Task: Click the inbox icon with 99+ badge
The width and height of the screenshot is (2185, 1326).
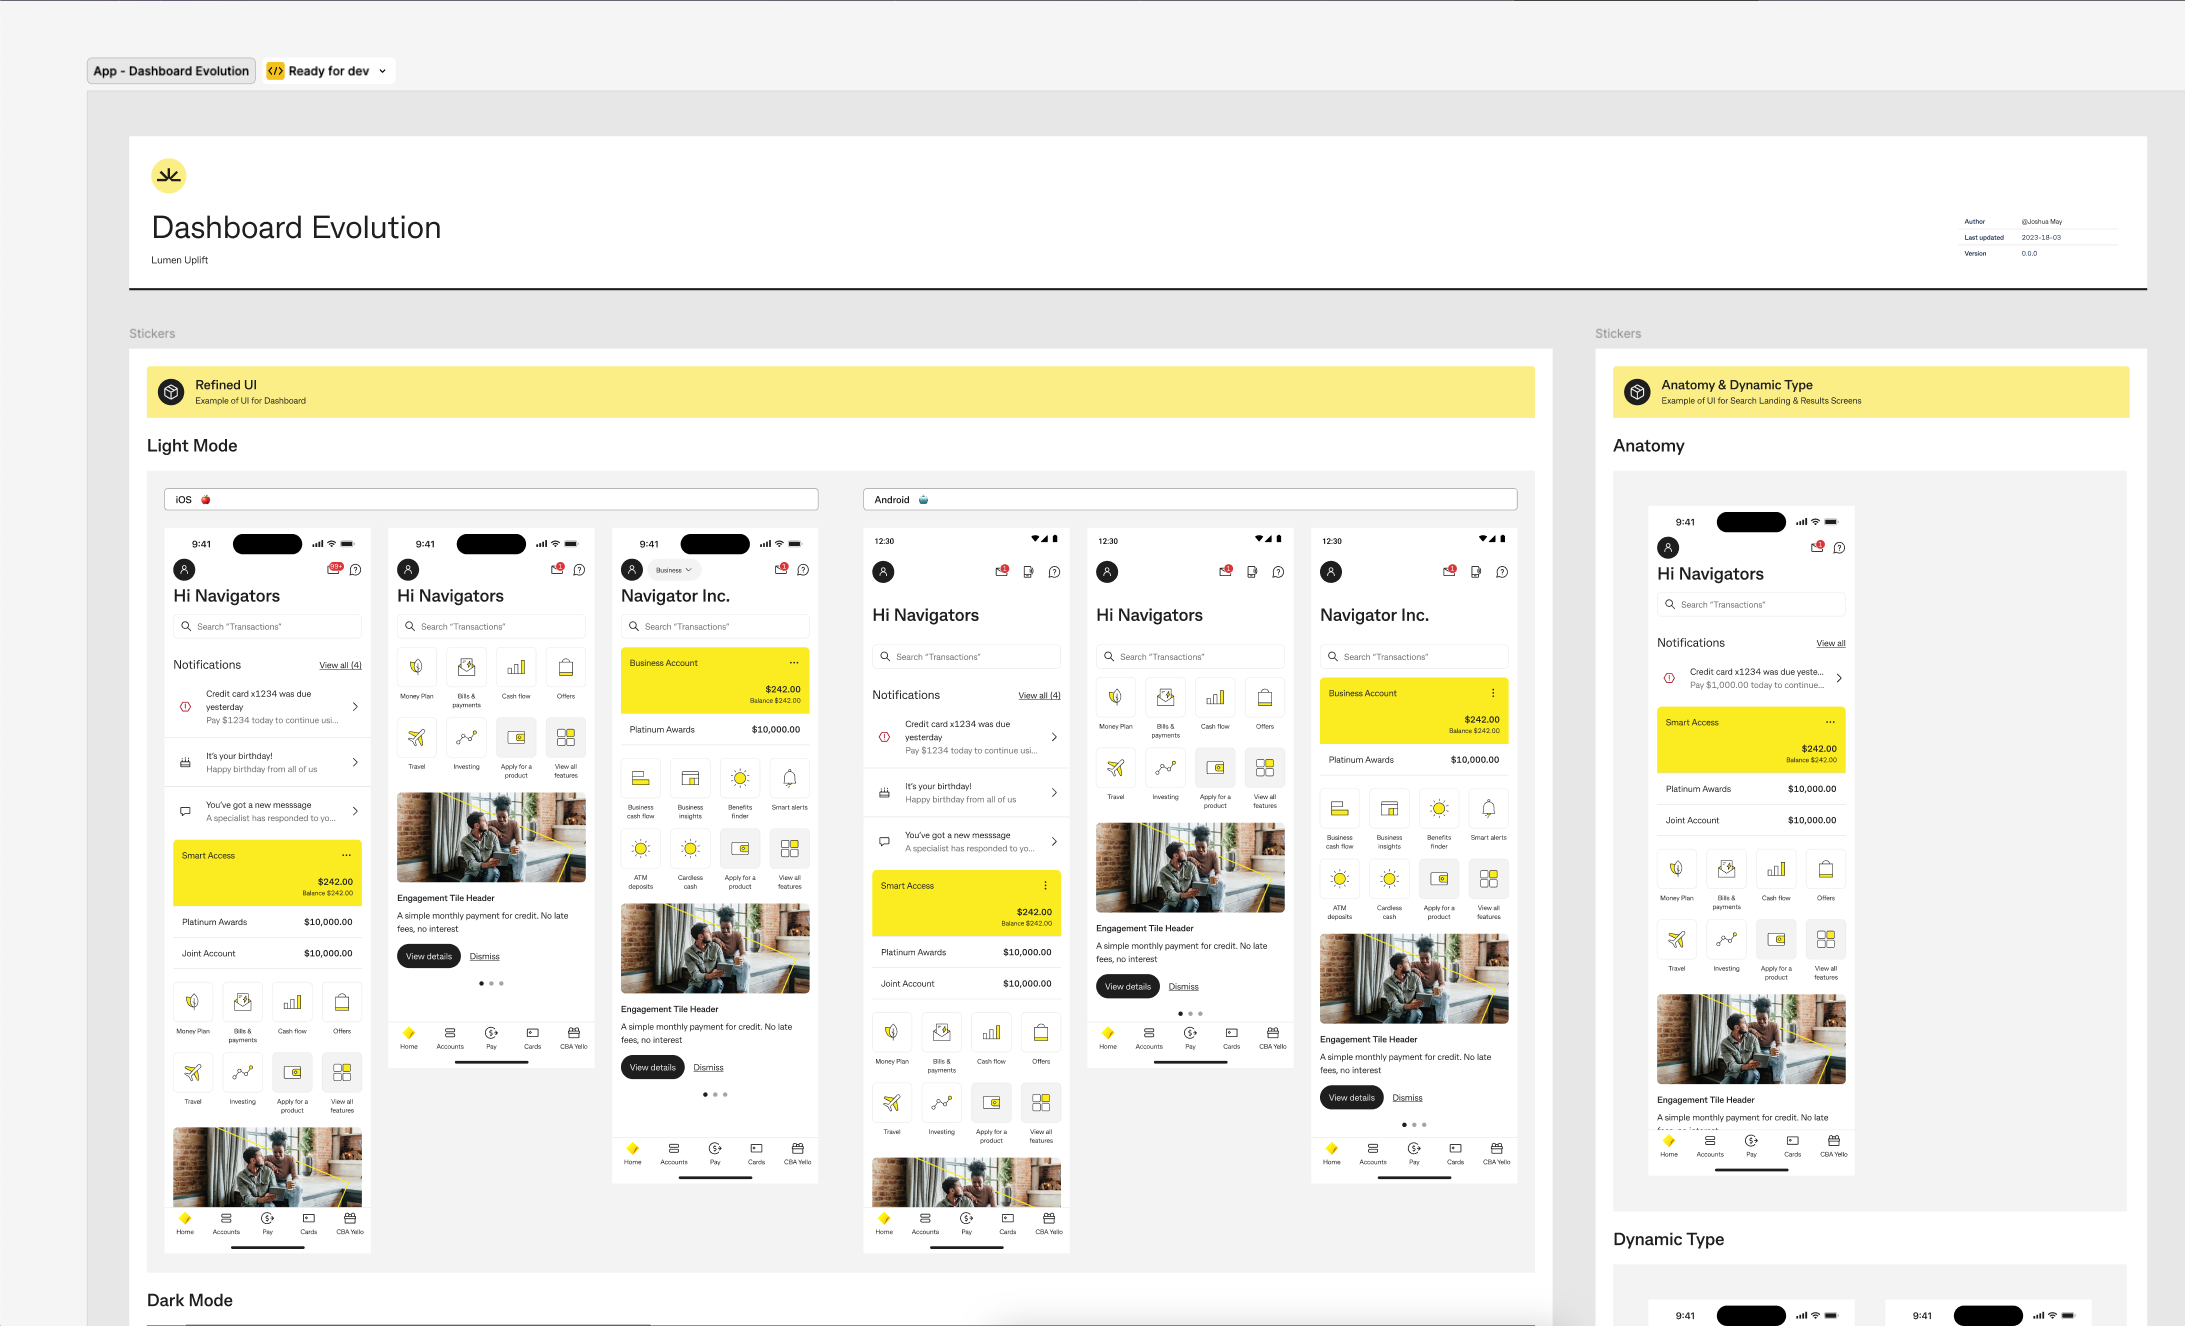Action: click(335, 568)
